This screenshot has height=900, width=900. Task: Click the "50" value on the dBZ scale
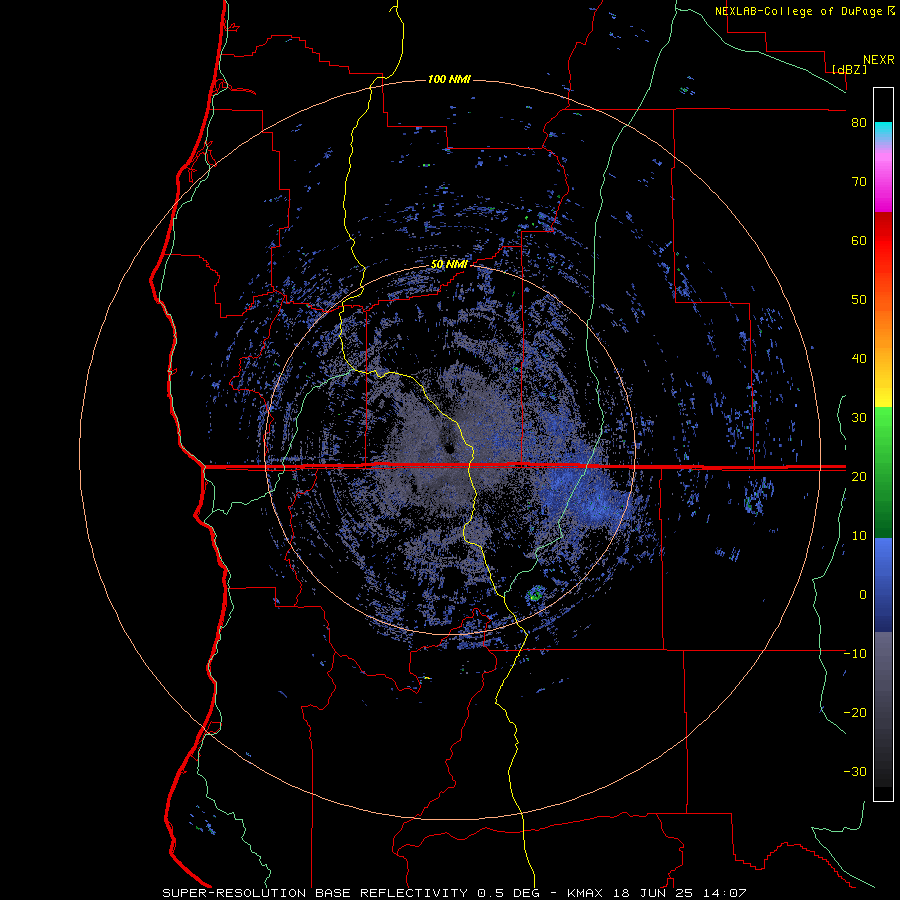pyautogui.click(x=859, y=300)
